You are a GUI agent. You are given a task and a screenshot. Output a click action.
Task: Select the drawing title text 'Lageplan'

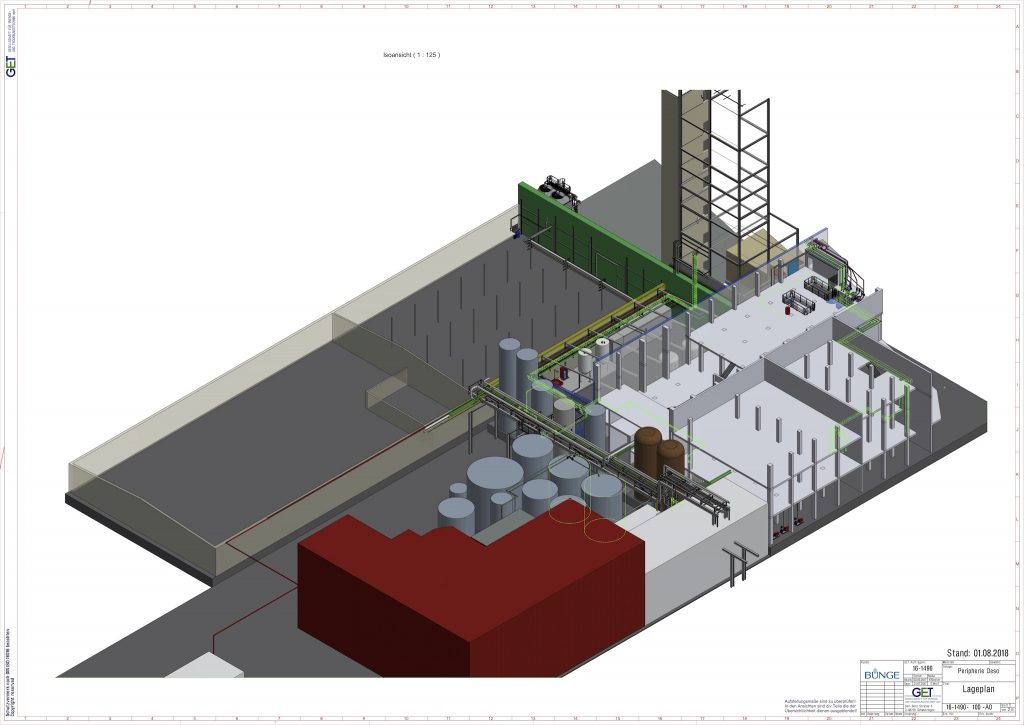978,688
